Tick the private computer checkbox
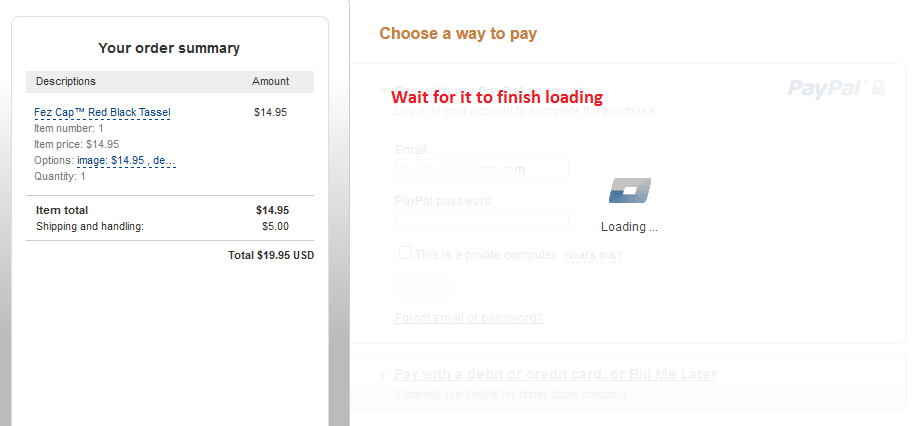Viewport: 923px width, 426px height. pyautogui.click(x=405, y=253)
